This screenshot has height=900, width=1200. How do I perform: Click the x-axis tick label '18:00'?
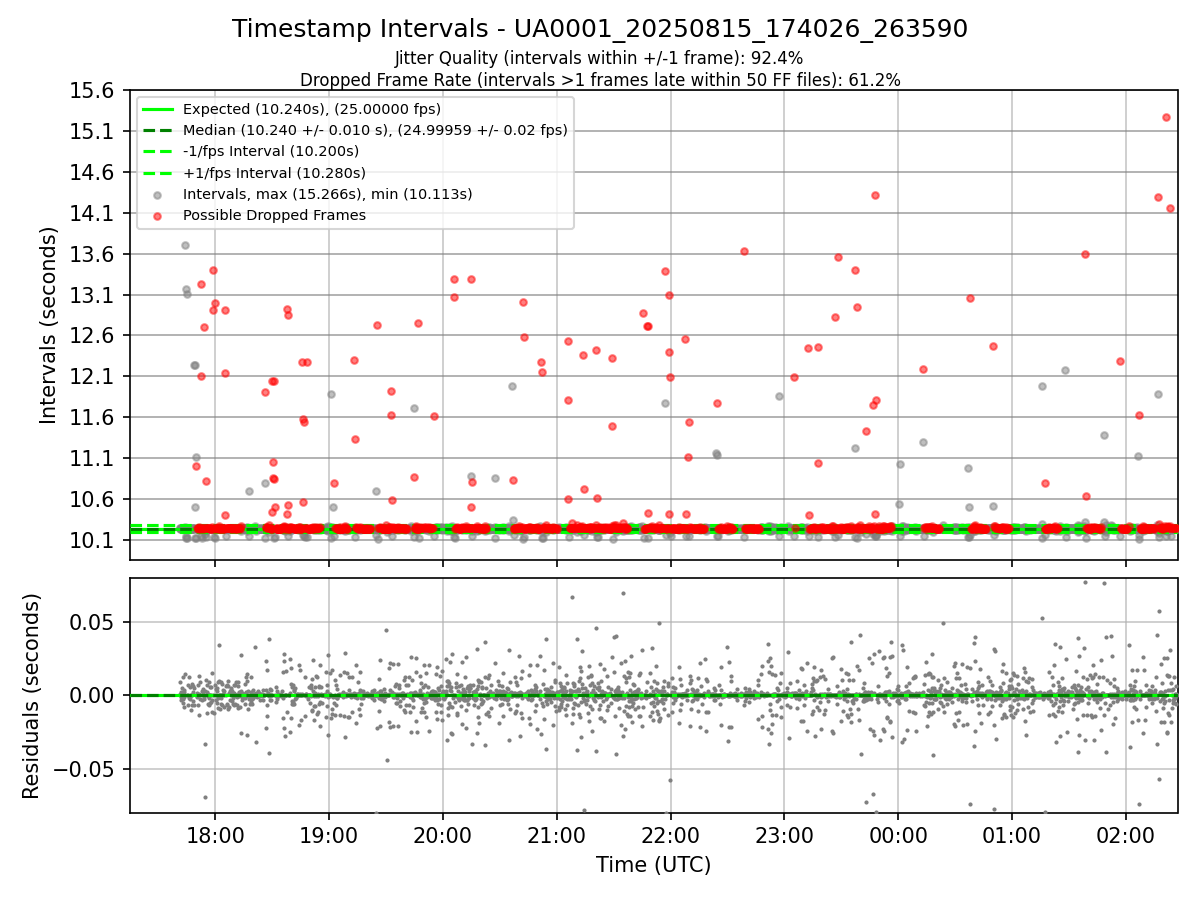tap(215, 835)
